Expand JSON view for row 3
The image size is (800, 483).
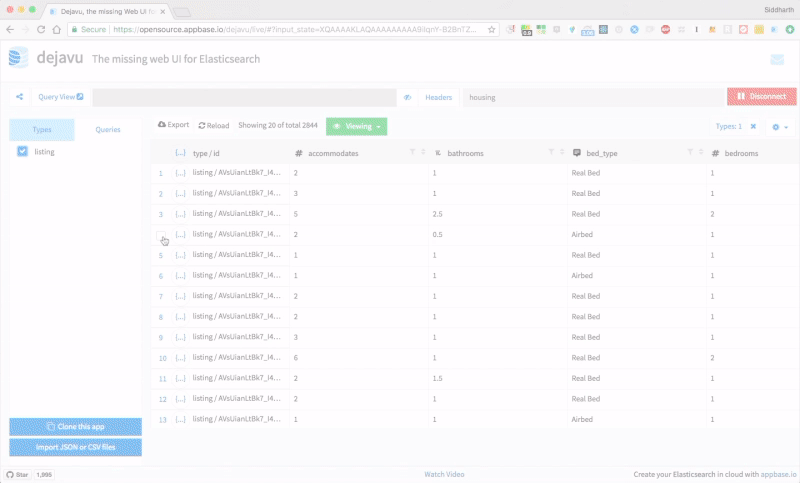(x=180, y=214)
